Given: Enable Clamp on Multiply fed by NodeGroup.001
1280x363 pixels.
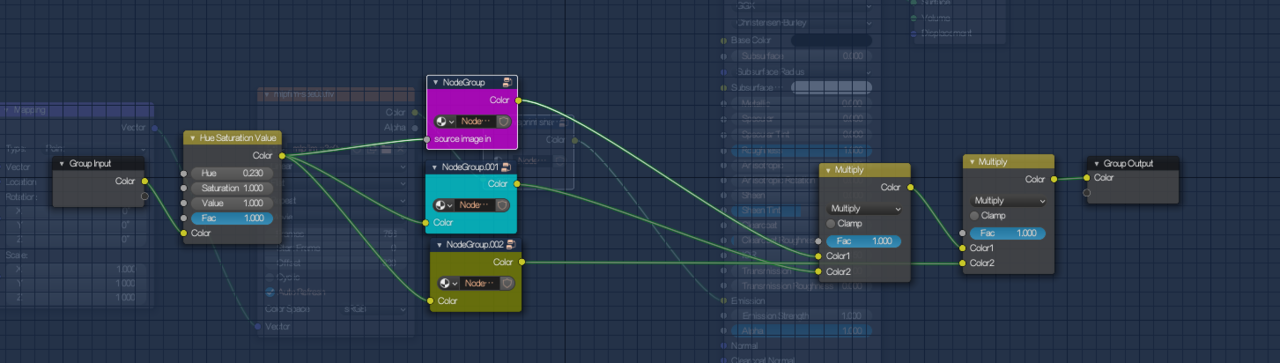Looking at the screenshot, I should pos(832,224).
